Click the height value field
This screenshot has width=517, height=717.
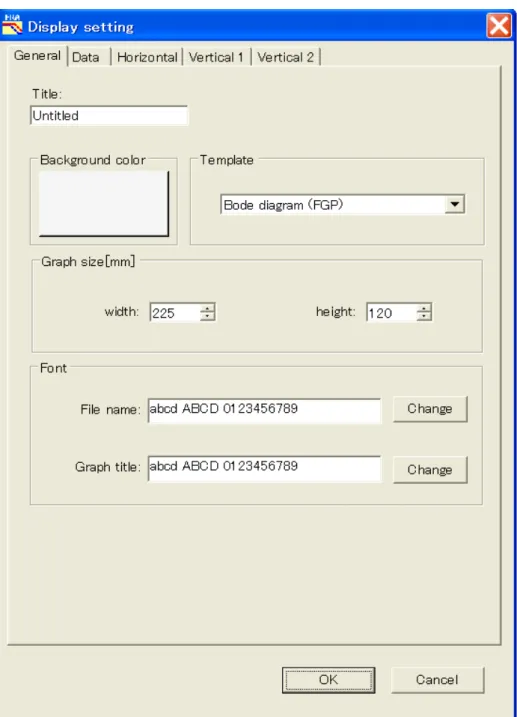pyautogui.click(x=392, y=313)
